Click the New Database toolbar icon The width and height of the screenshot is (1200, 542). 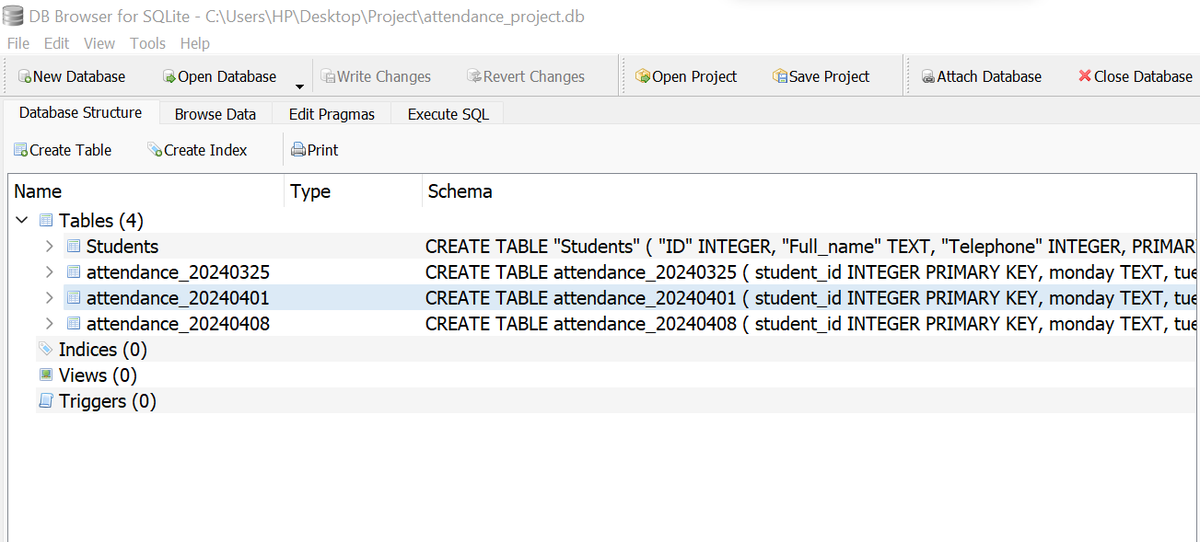tap(25, 77)
